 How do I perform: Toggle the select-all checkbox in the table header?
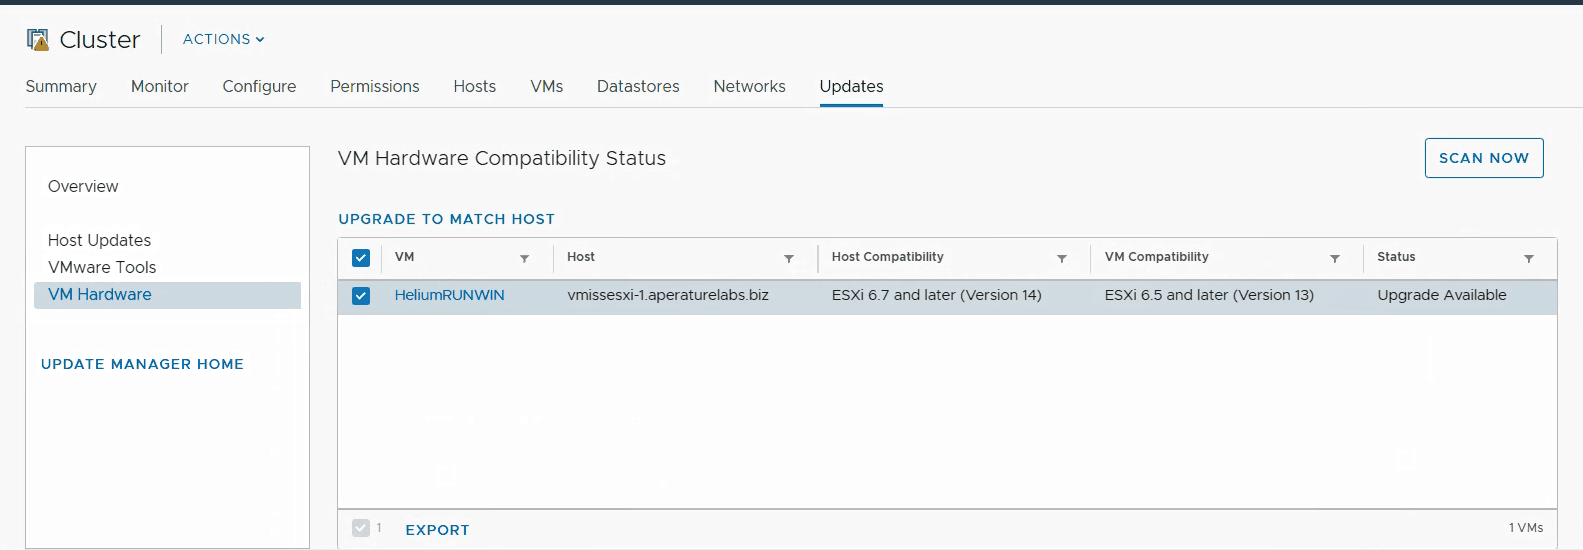361,258
